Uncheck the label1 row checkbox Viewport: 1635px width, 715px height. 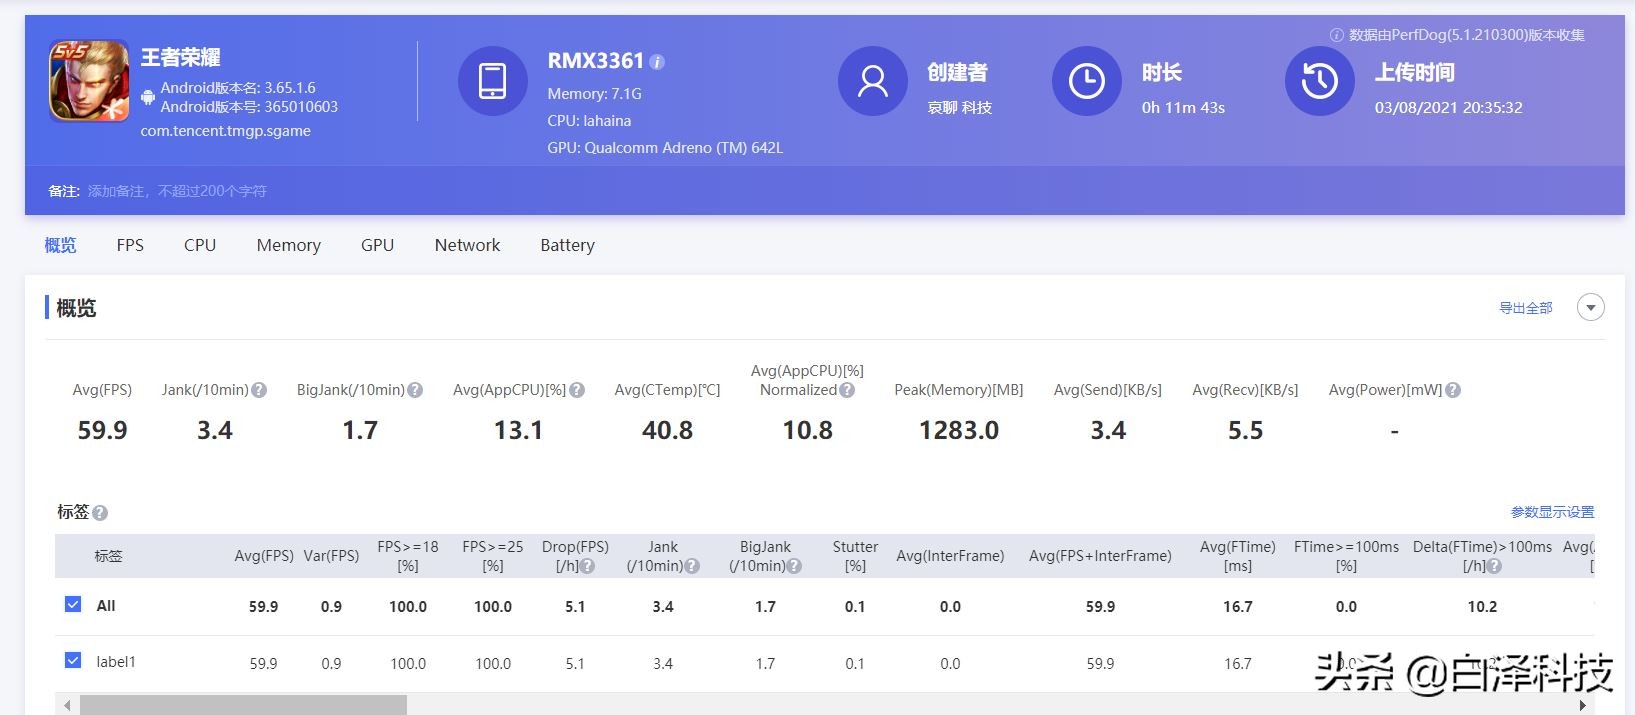(x=73, y=660)
